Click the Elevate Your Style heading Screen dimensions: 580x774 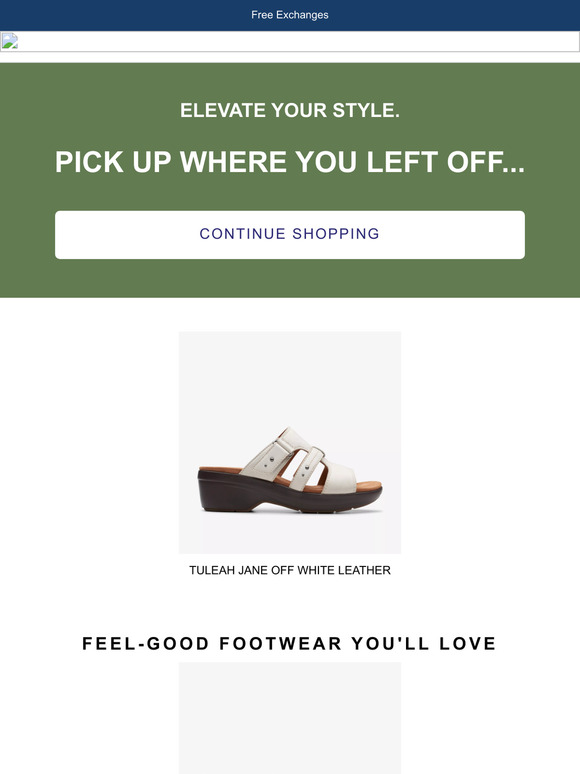pyautogui.click(x=290, y=110)
